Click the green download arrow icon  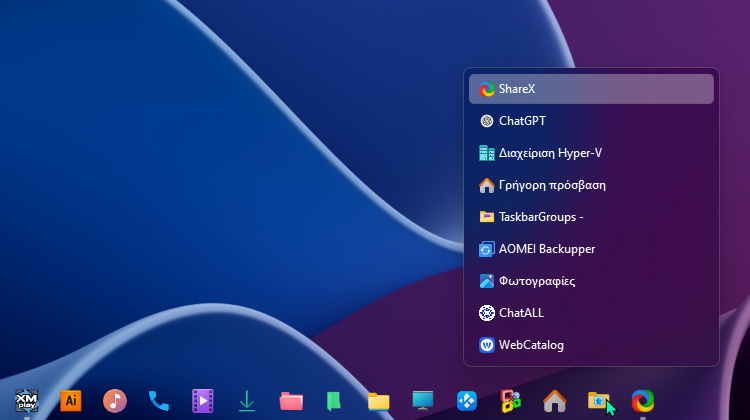coord(247,400)
